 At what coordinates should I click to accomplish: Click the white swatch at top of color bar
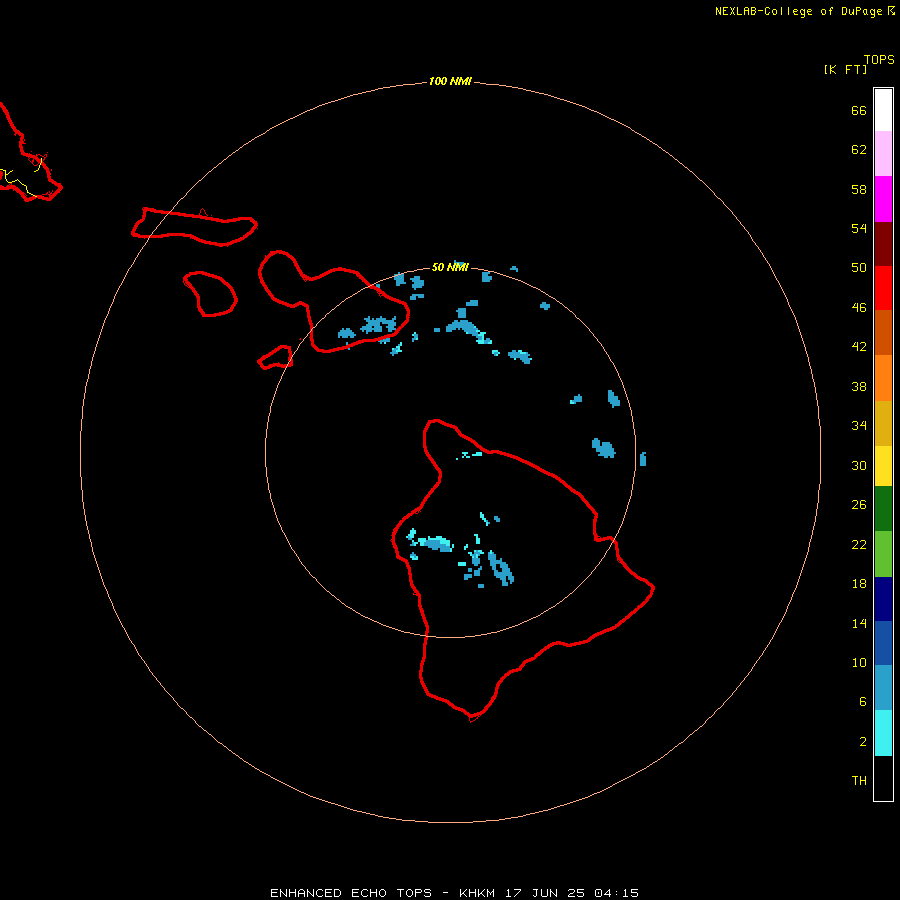coord(883,110)
